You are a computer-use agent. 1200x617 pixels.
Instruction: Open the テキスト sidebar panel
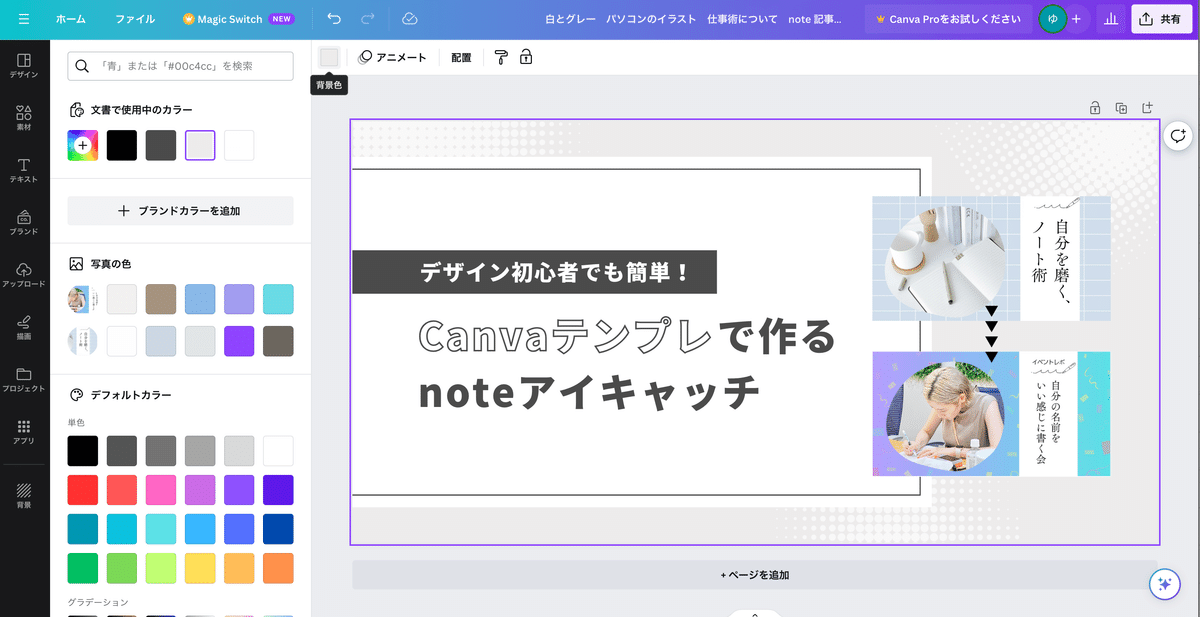(x=24, y=170)
